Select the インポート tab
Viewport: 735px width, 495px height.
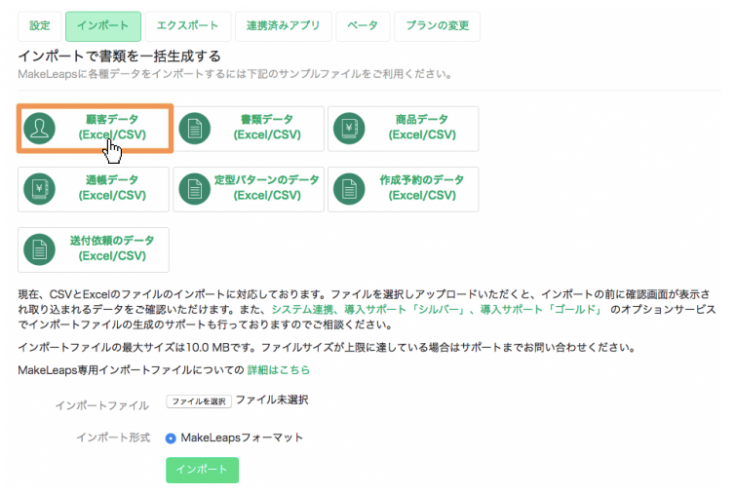pyautogui.click(x=103, y=26)
